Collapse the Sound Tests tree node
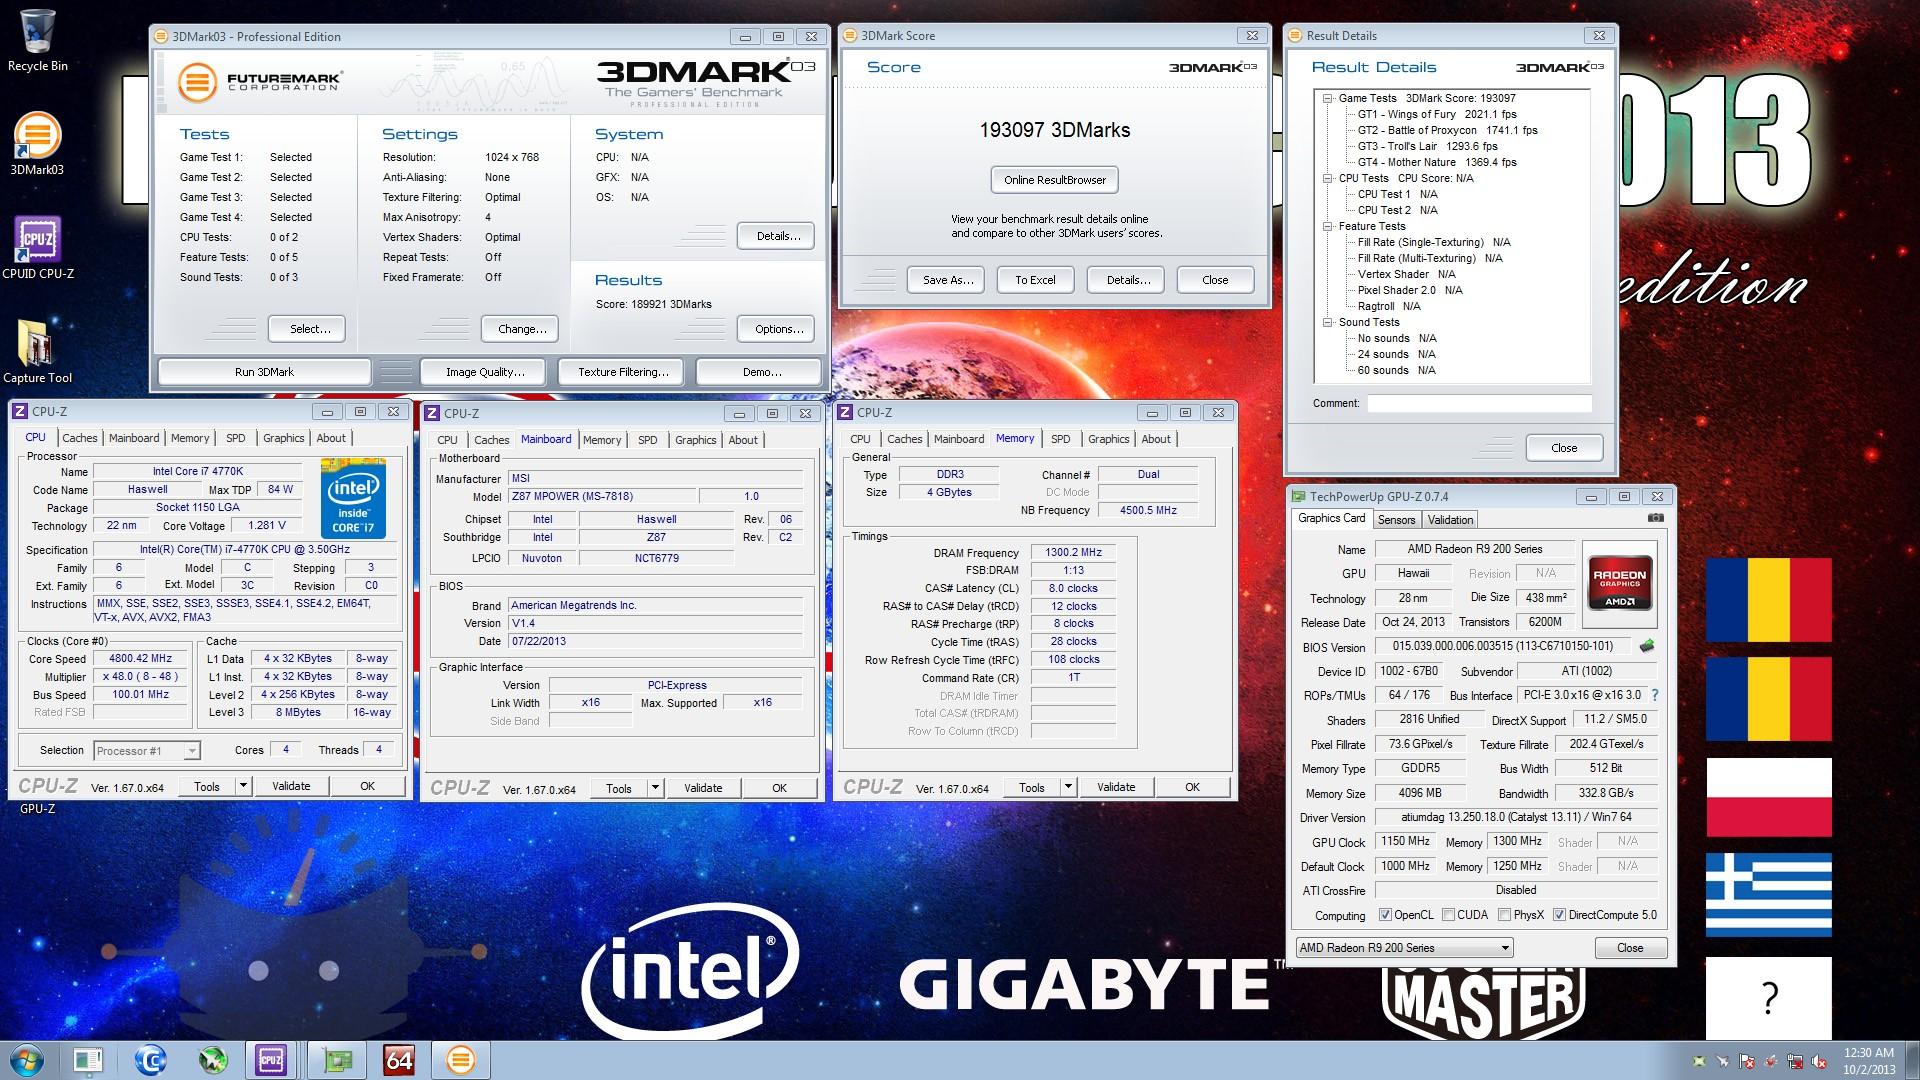The image size is (1920, 1080). (1328, 322)
